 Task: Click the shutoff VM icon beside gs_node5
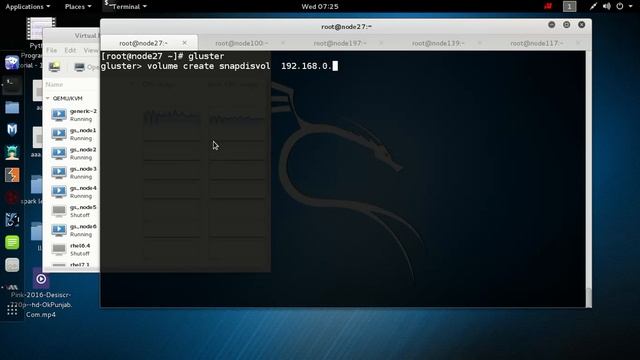pyautogui.click(x=59, y=211)
